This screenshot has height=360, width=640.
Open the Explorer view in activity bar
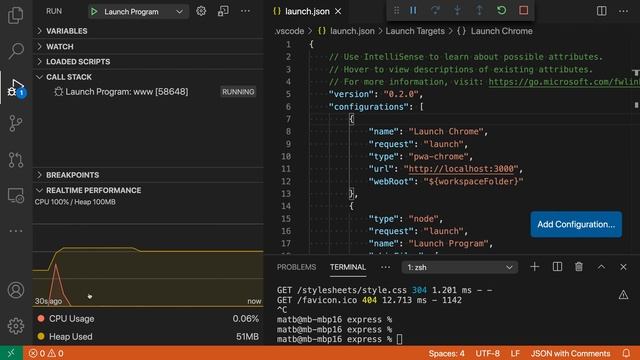point(16,15)
